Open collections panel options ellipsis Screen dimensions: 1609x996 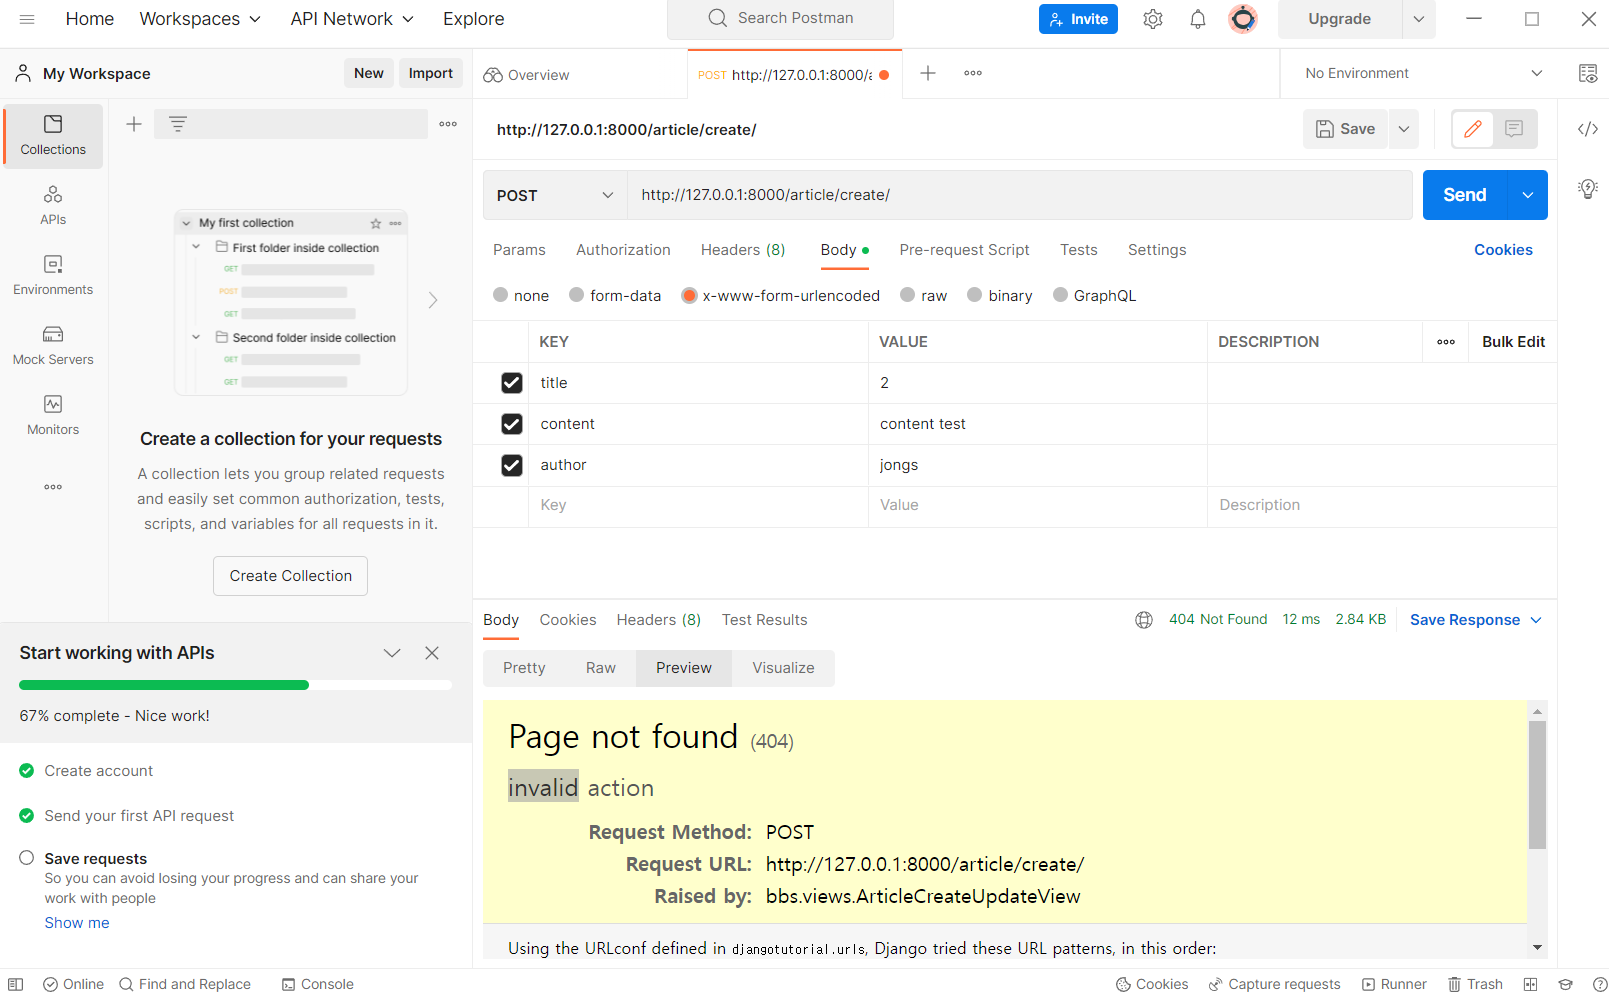coord(448,124)
